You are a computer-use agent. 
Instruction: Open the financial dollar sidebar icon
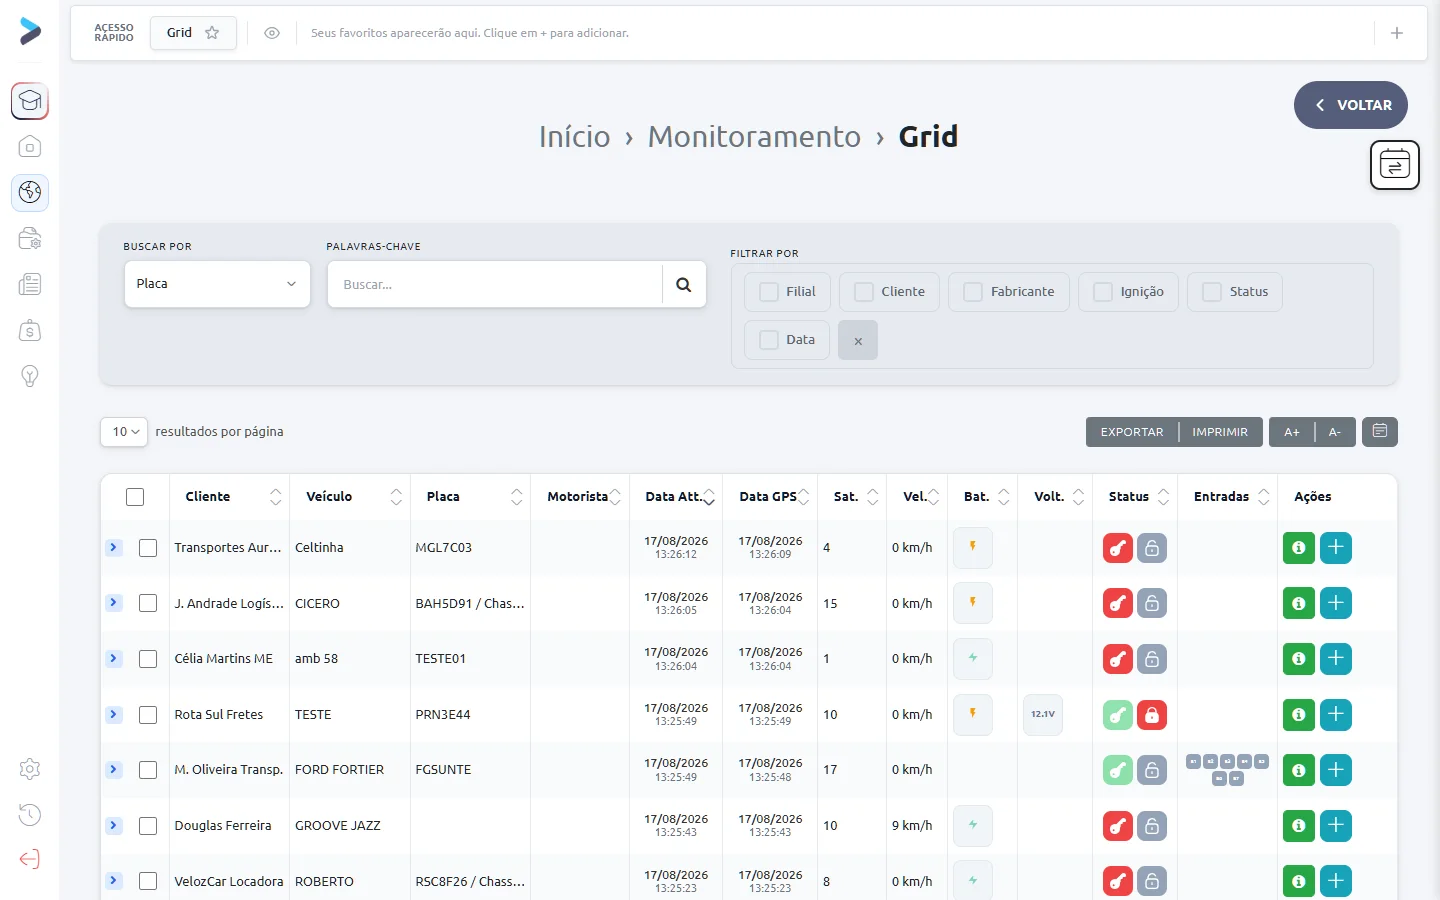[x=30, y=330]
